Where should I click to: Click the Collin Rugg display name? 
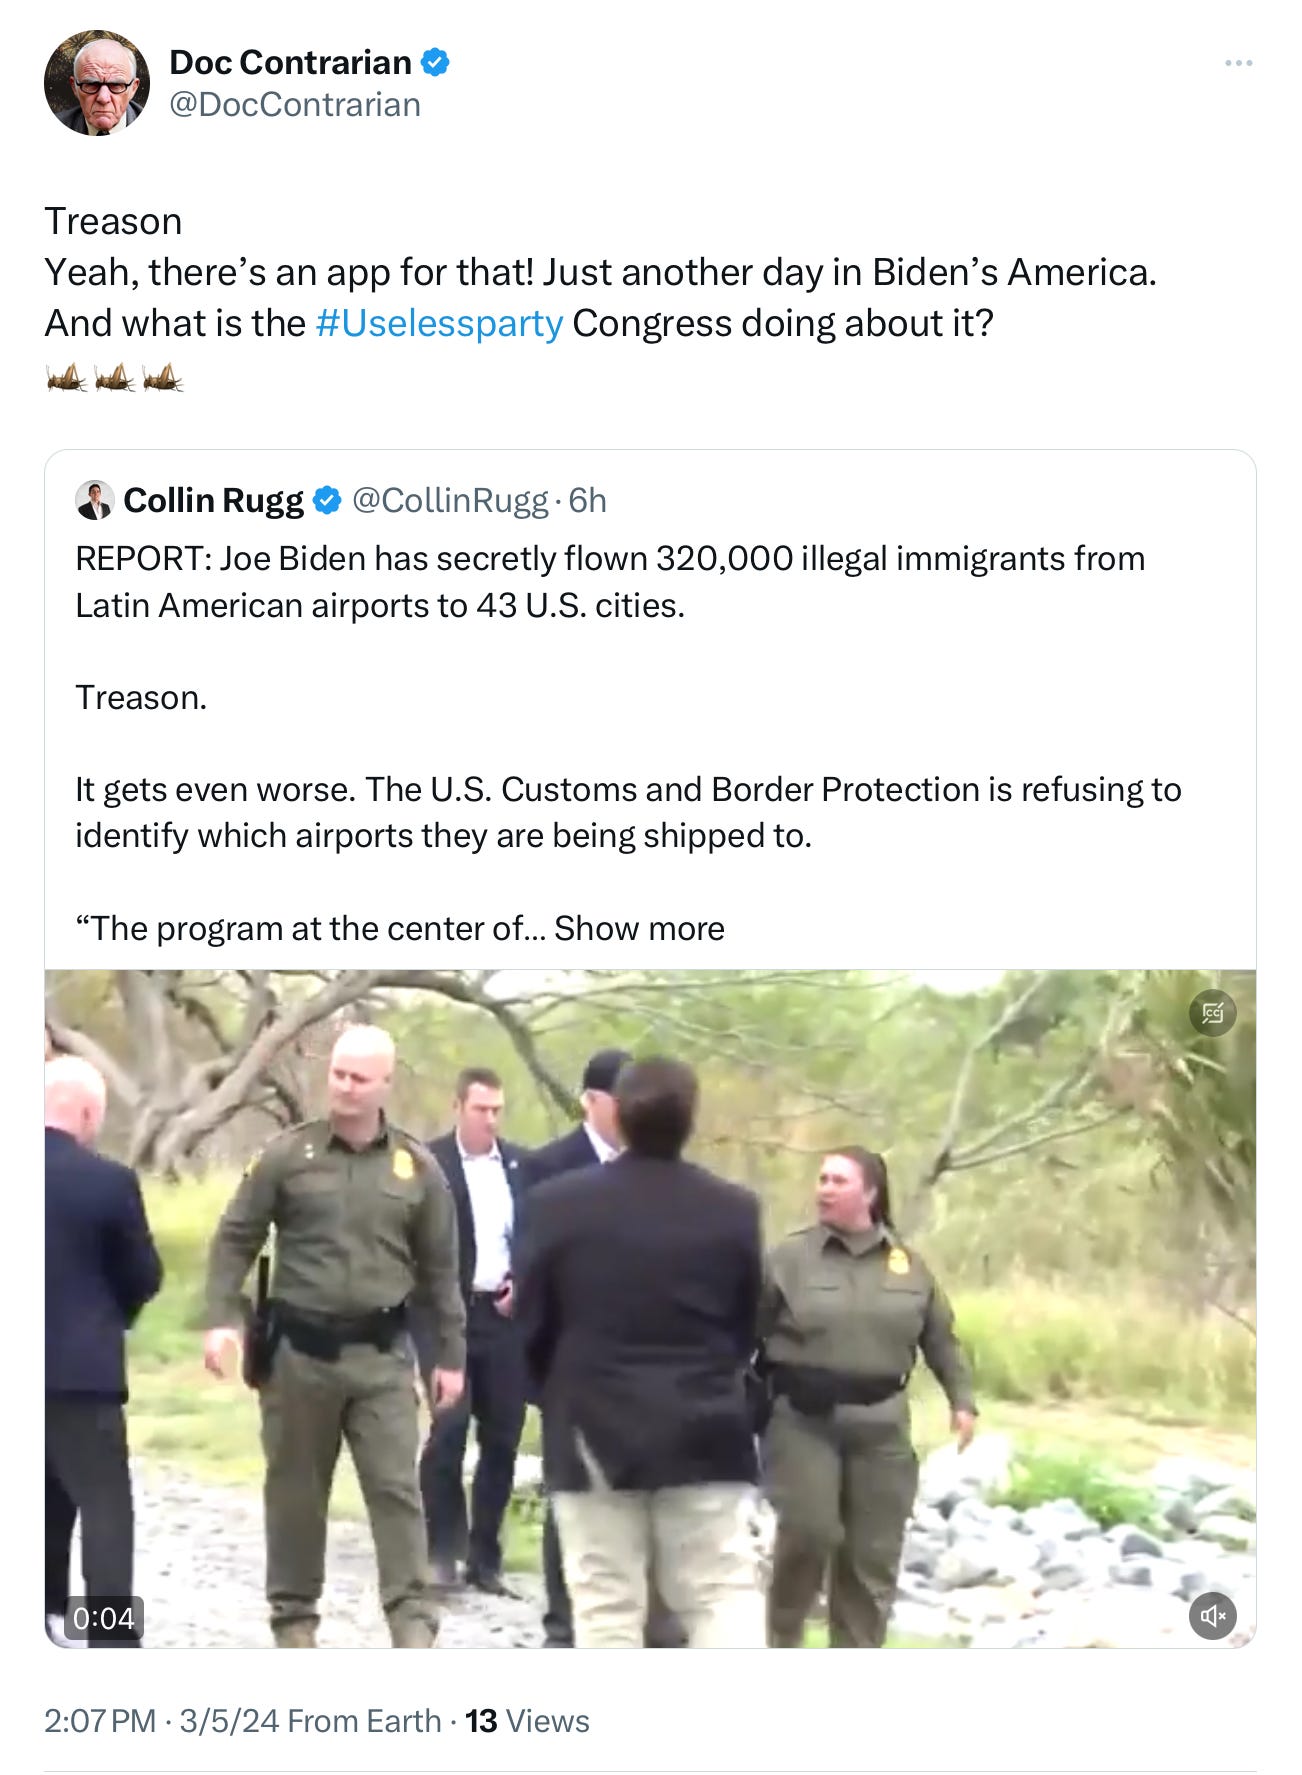point(213,500)
